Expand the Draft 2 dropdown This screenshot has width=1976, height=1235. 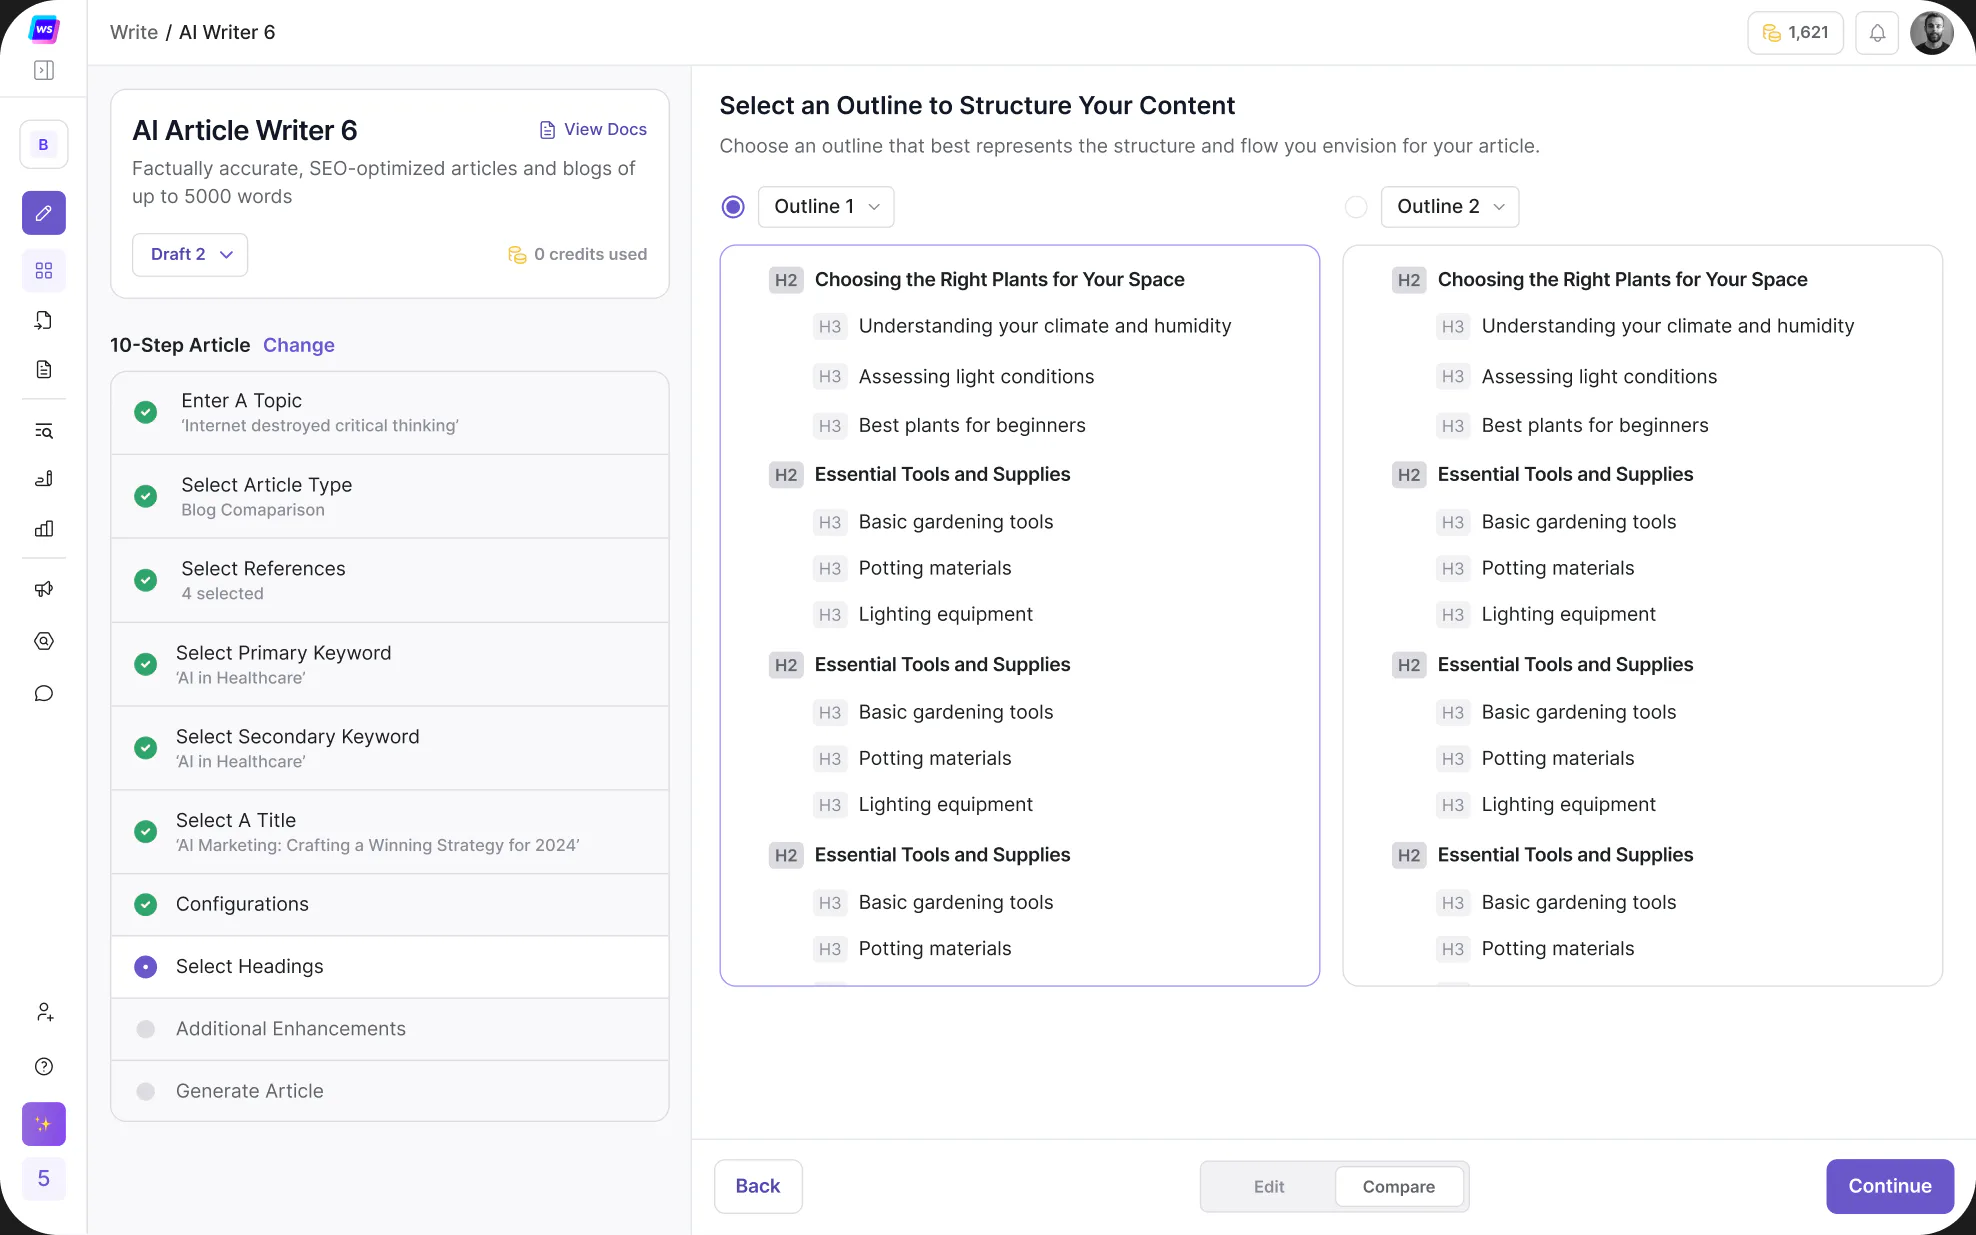(190, 255)
